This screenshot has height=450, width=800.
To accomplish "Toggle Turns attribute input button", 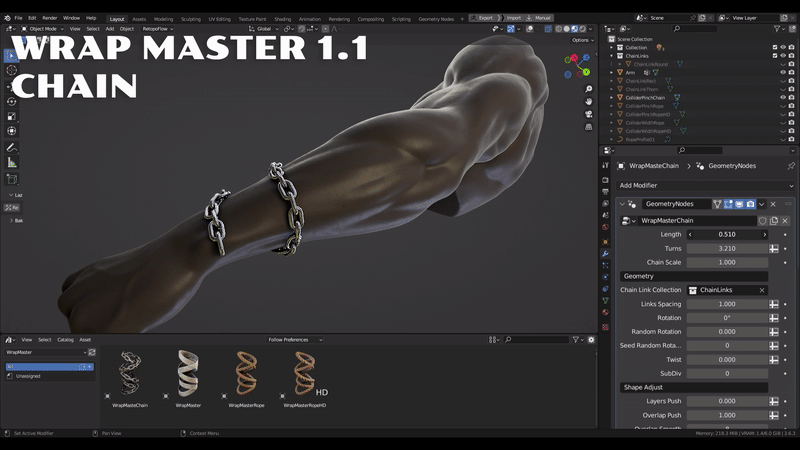I will [774, 248].
